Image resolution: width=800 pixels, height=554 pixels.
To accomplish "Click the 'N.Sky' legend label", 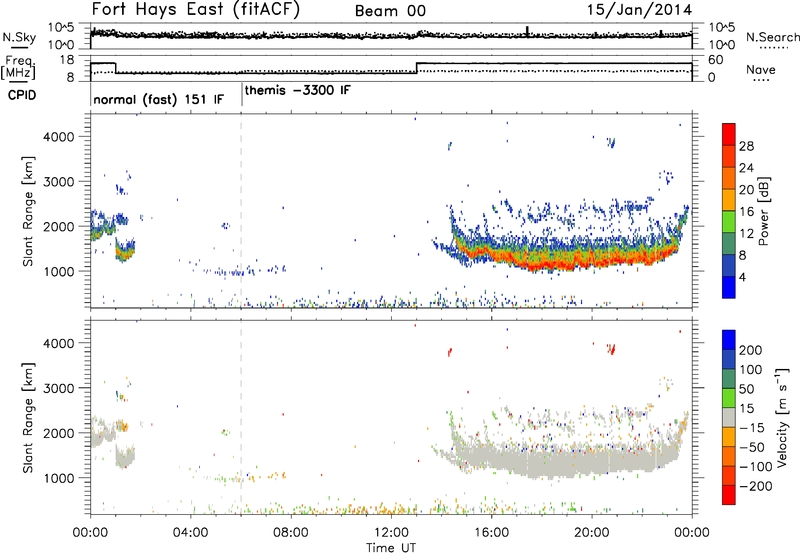I will pyautogui.click(x=19, y=37).
